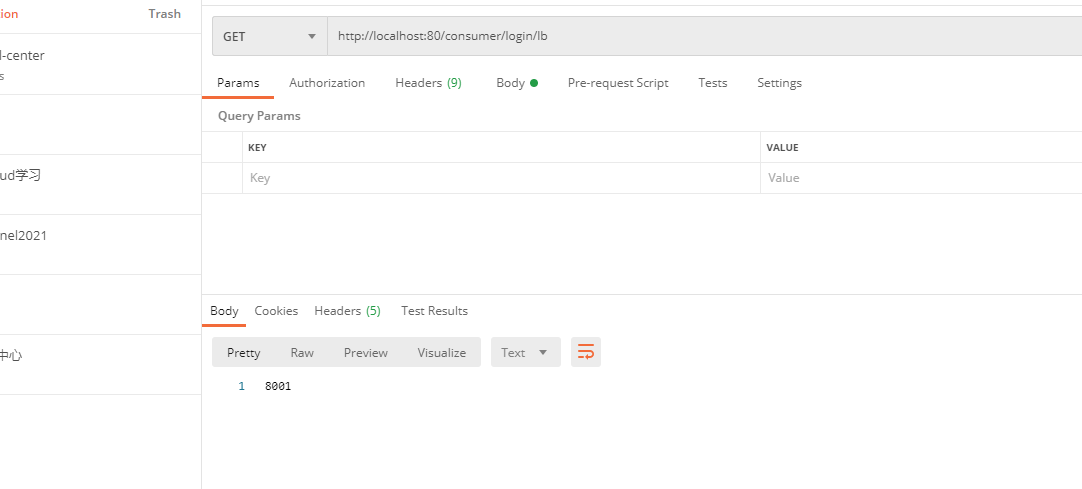Image resolution: width=1082 pixels, height=489 pixels.
Task: Open the response Cookies tab
Action: [276, 311]
